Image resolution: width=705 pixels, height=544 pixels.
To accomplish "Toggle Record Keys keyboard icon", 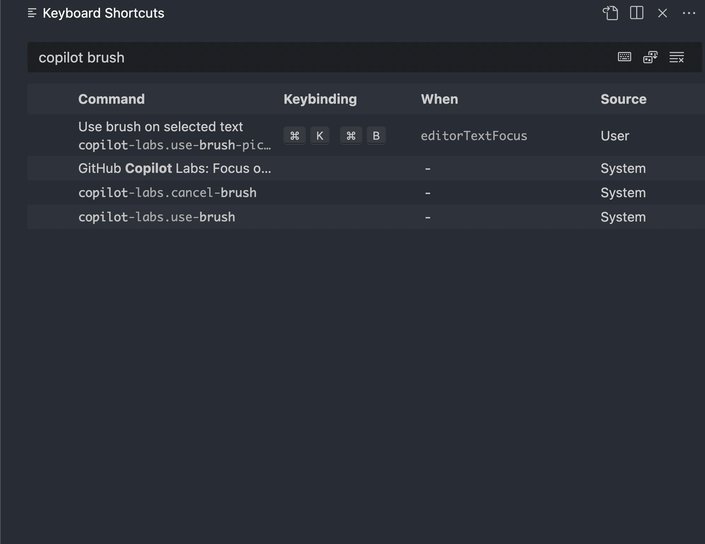I will [624, 57].
